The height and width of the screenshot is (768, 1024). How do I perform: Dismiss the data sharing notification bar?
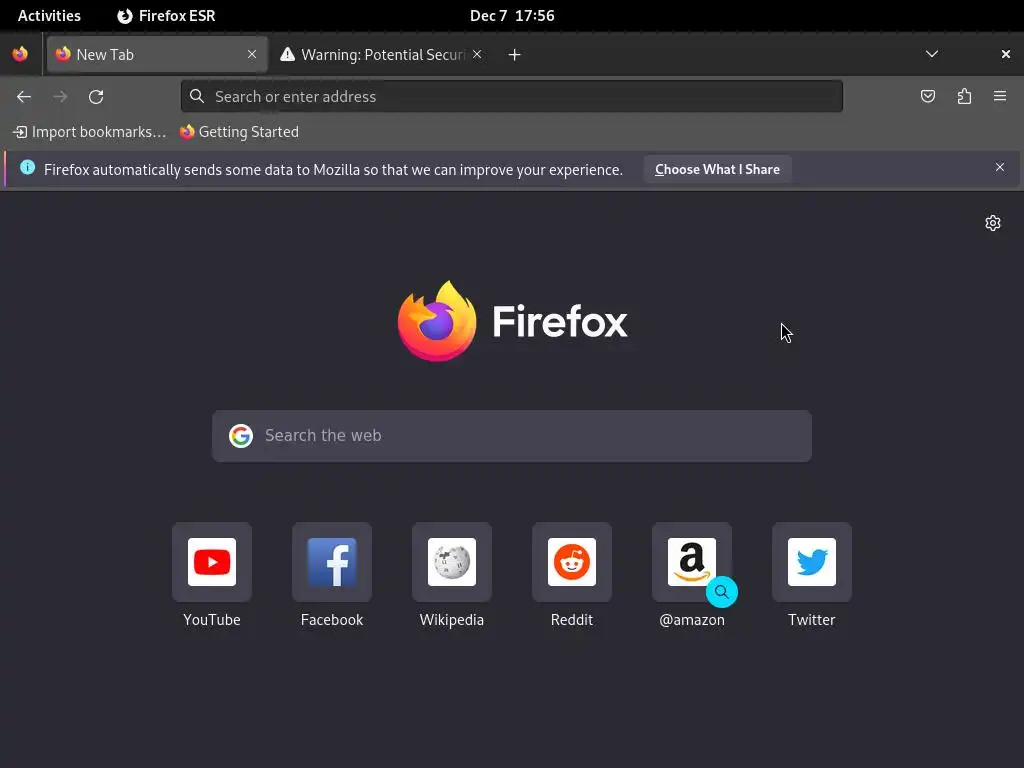click(x=1000, y=168)
